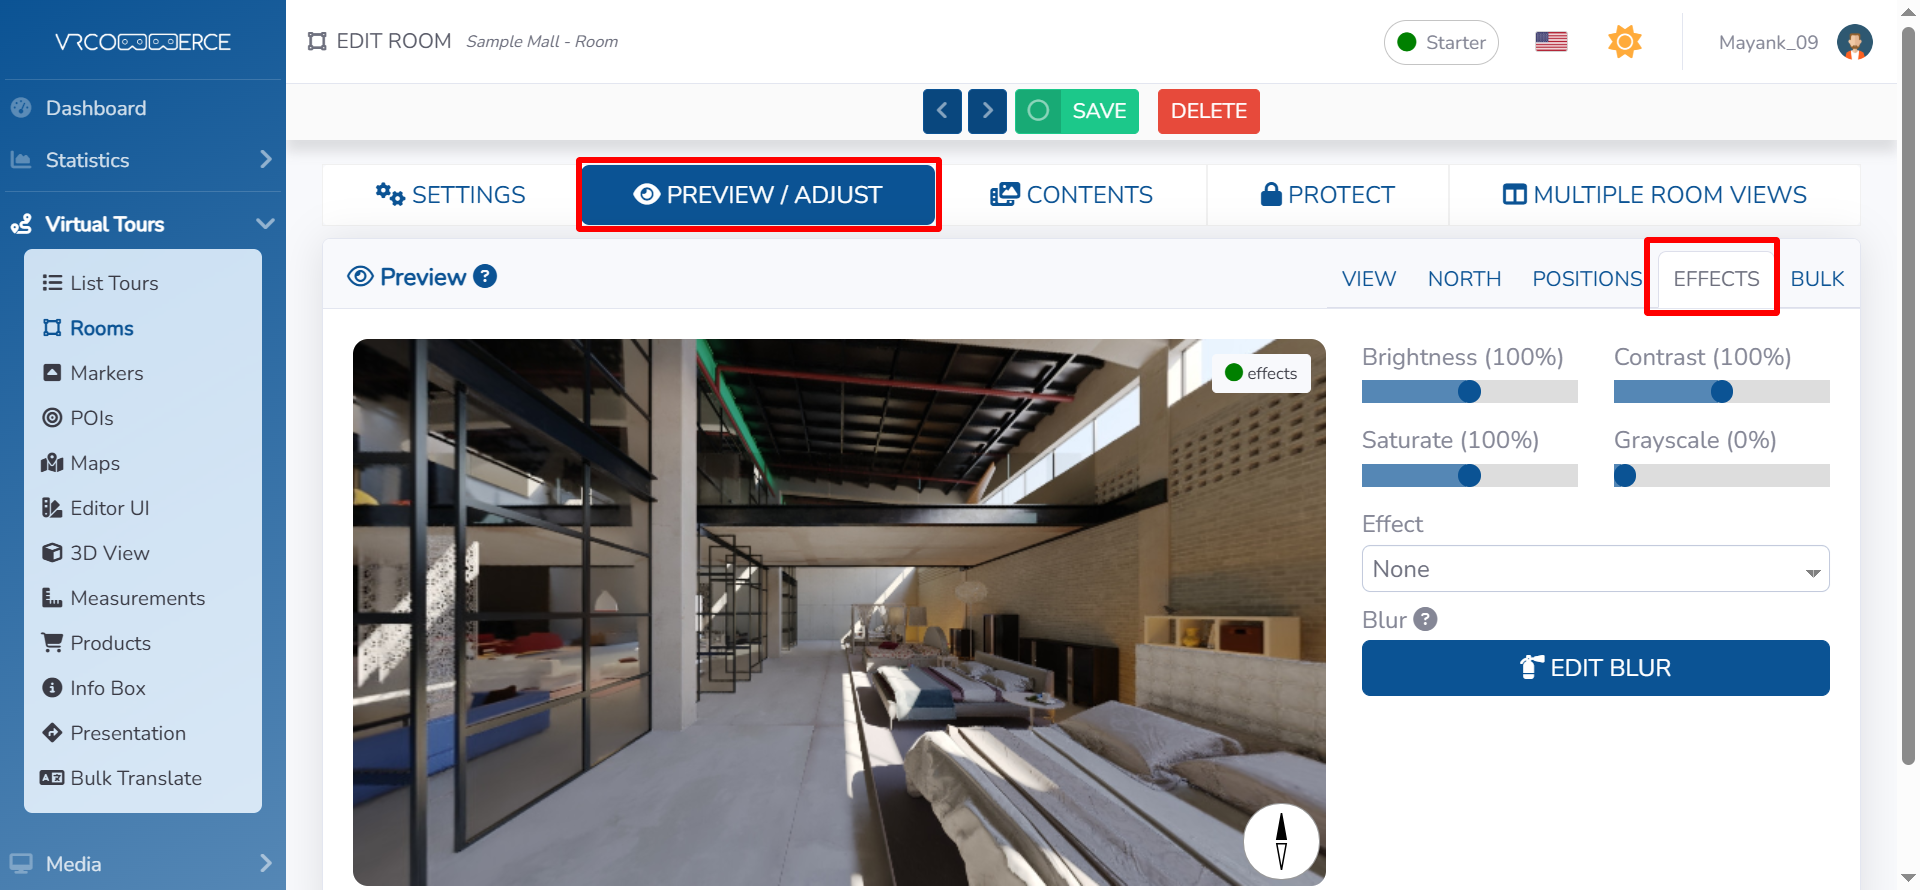Go to previous room arrow button
This screenshot has width=1920, height=890.
tap(942, 111)
